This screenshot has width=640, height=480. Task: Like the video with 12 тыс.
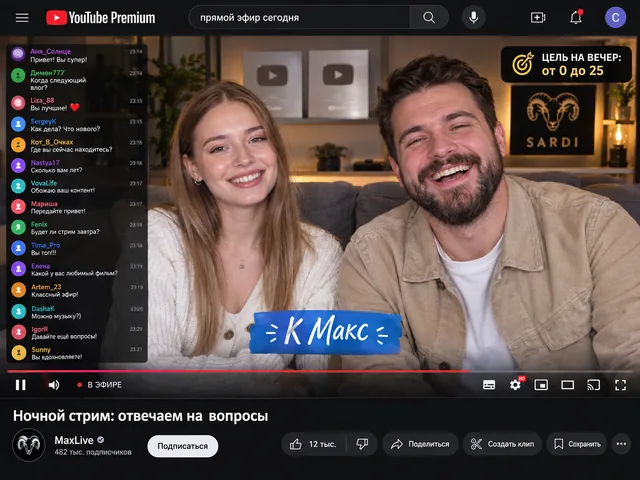coord(313,444)
